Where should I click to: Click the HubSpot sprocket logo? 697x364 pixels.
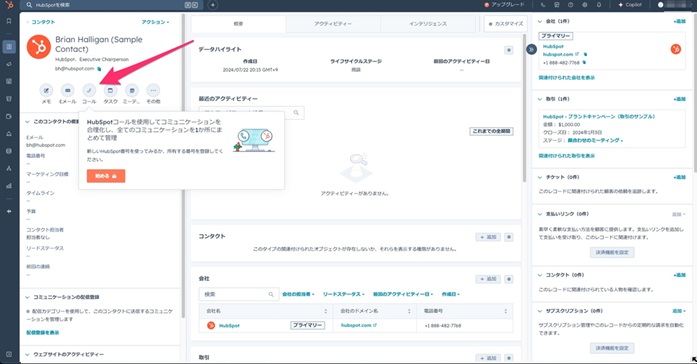(x=9, y=5)
